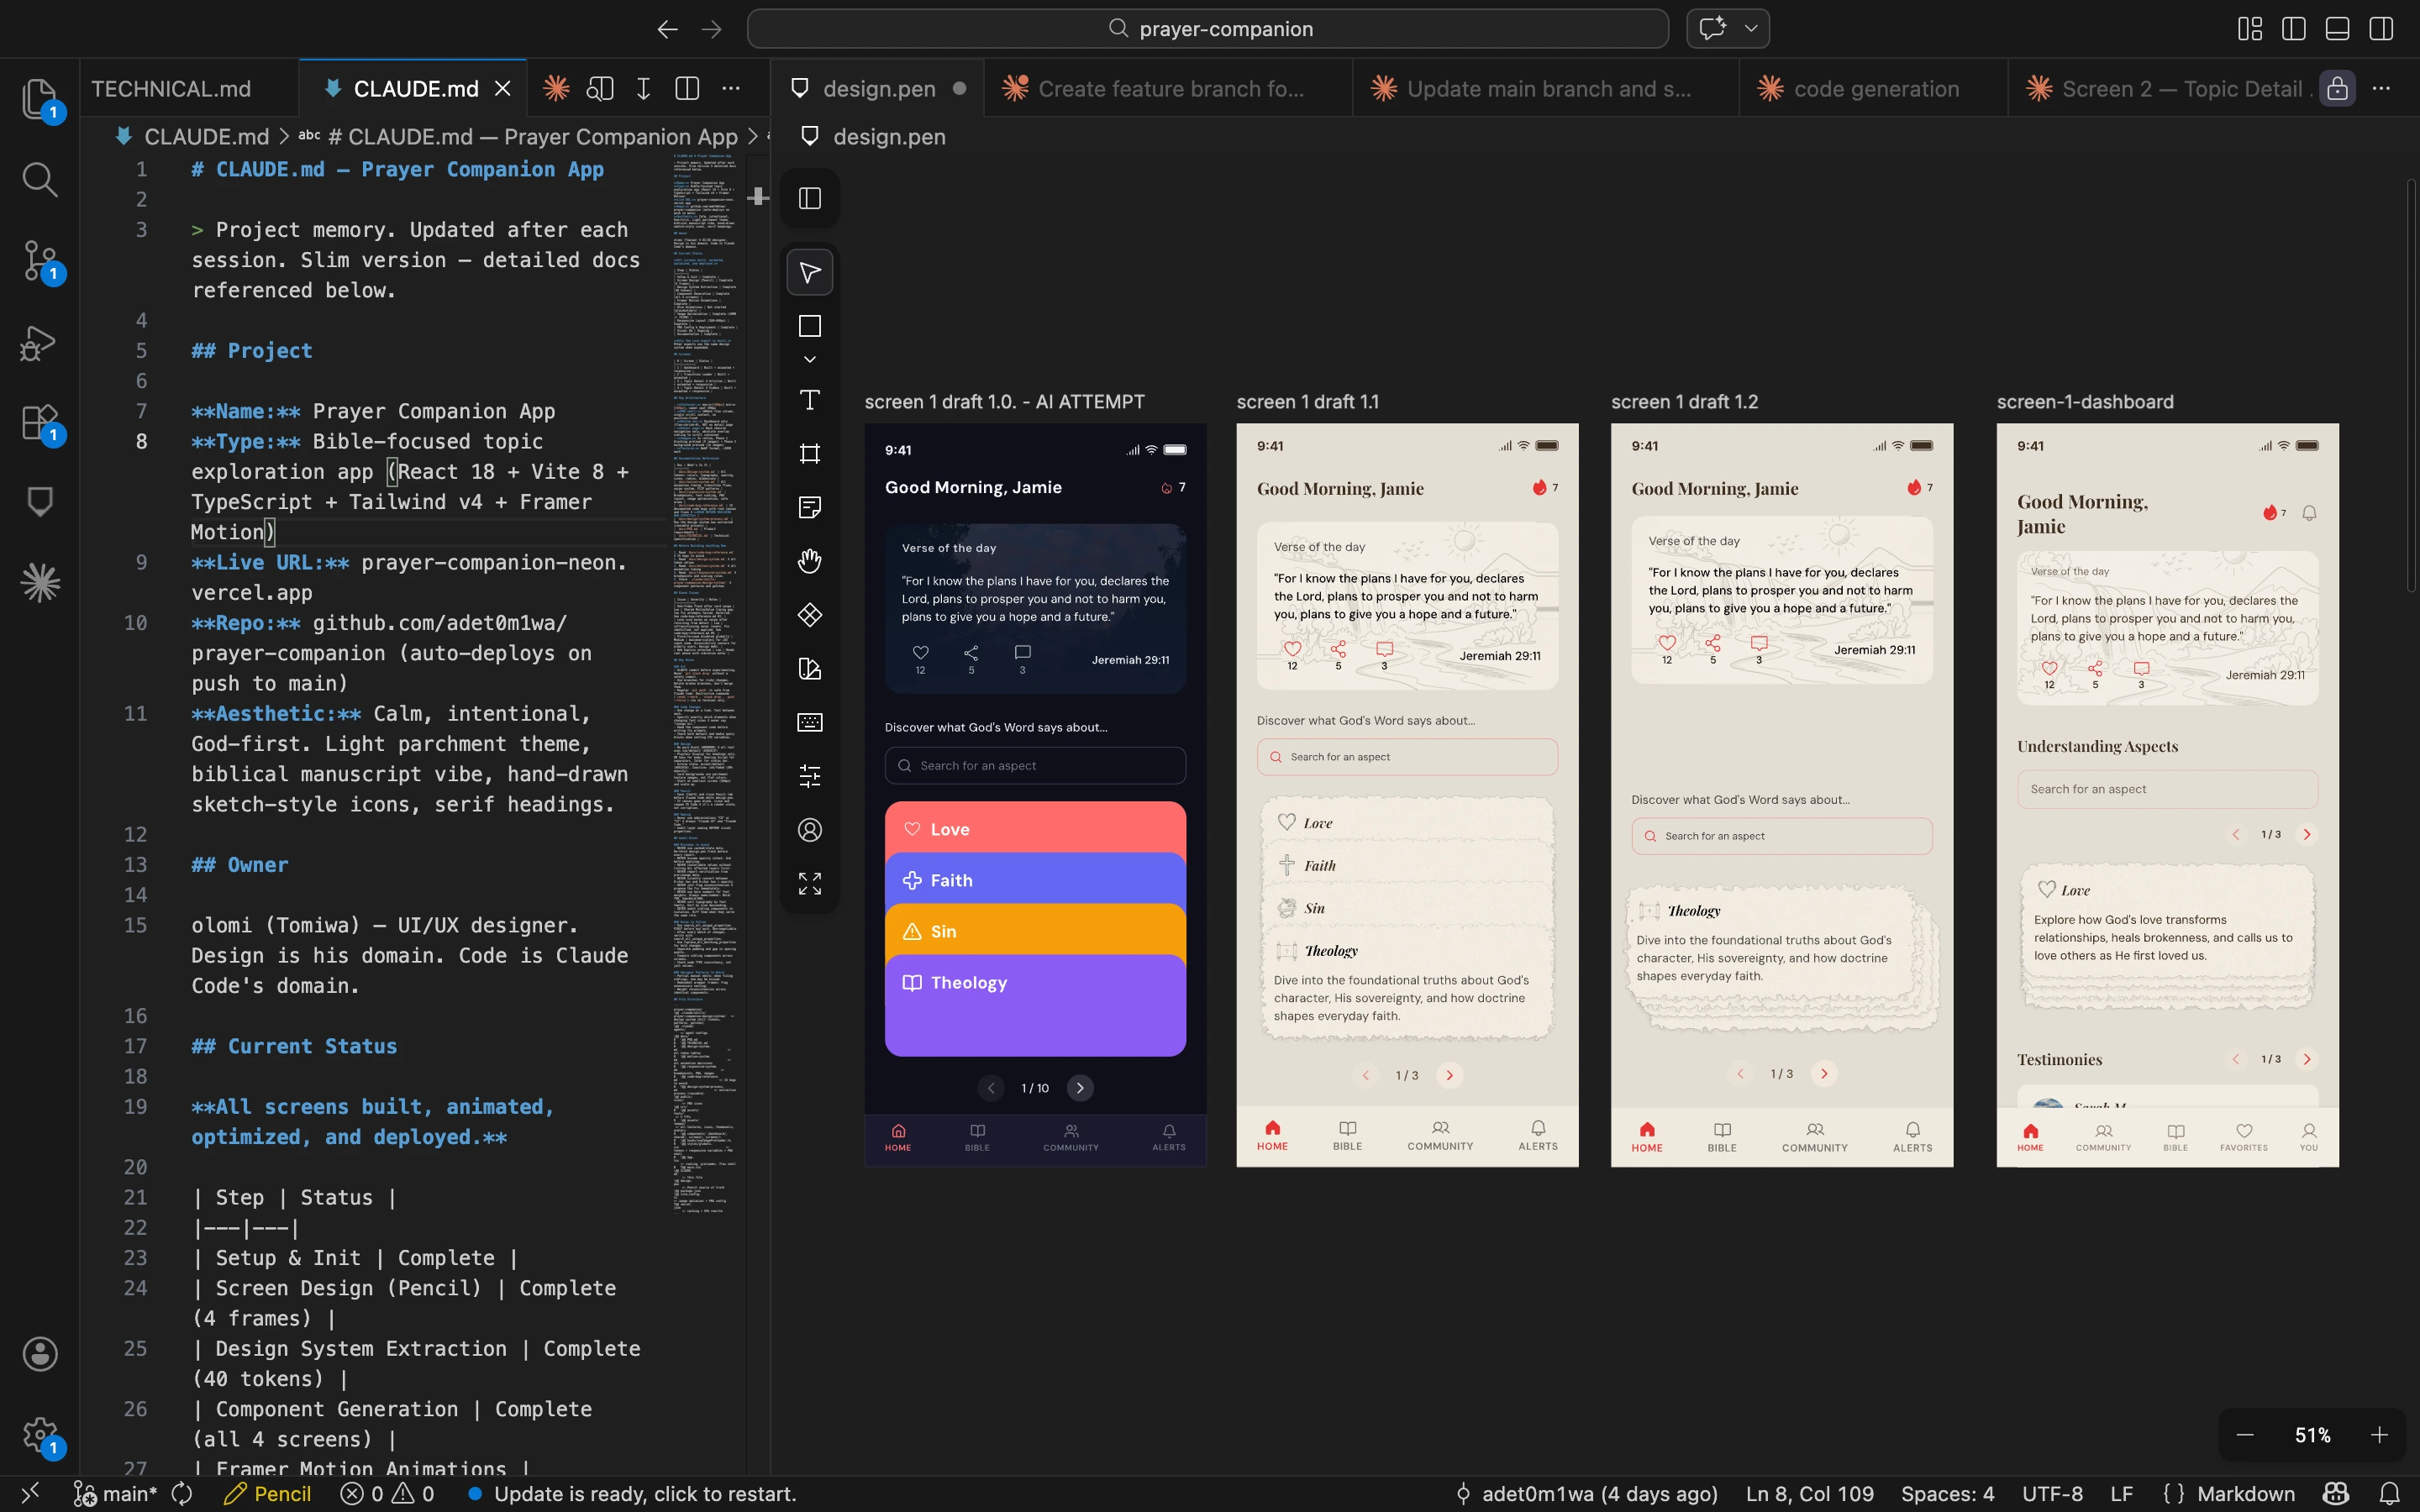The height and width of the screenshot is (1512, 2420).
Task: Toggle the primary side bar layout
Action: (x=2293, y=29)
